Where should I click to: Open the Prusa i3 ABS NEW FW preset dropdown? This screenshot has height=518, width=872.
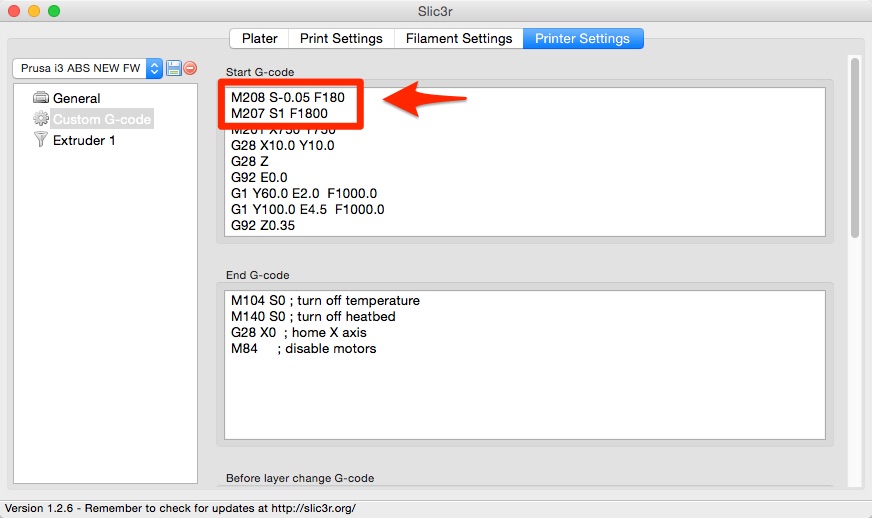point(87,68)
